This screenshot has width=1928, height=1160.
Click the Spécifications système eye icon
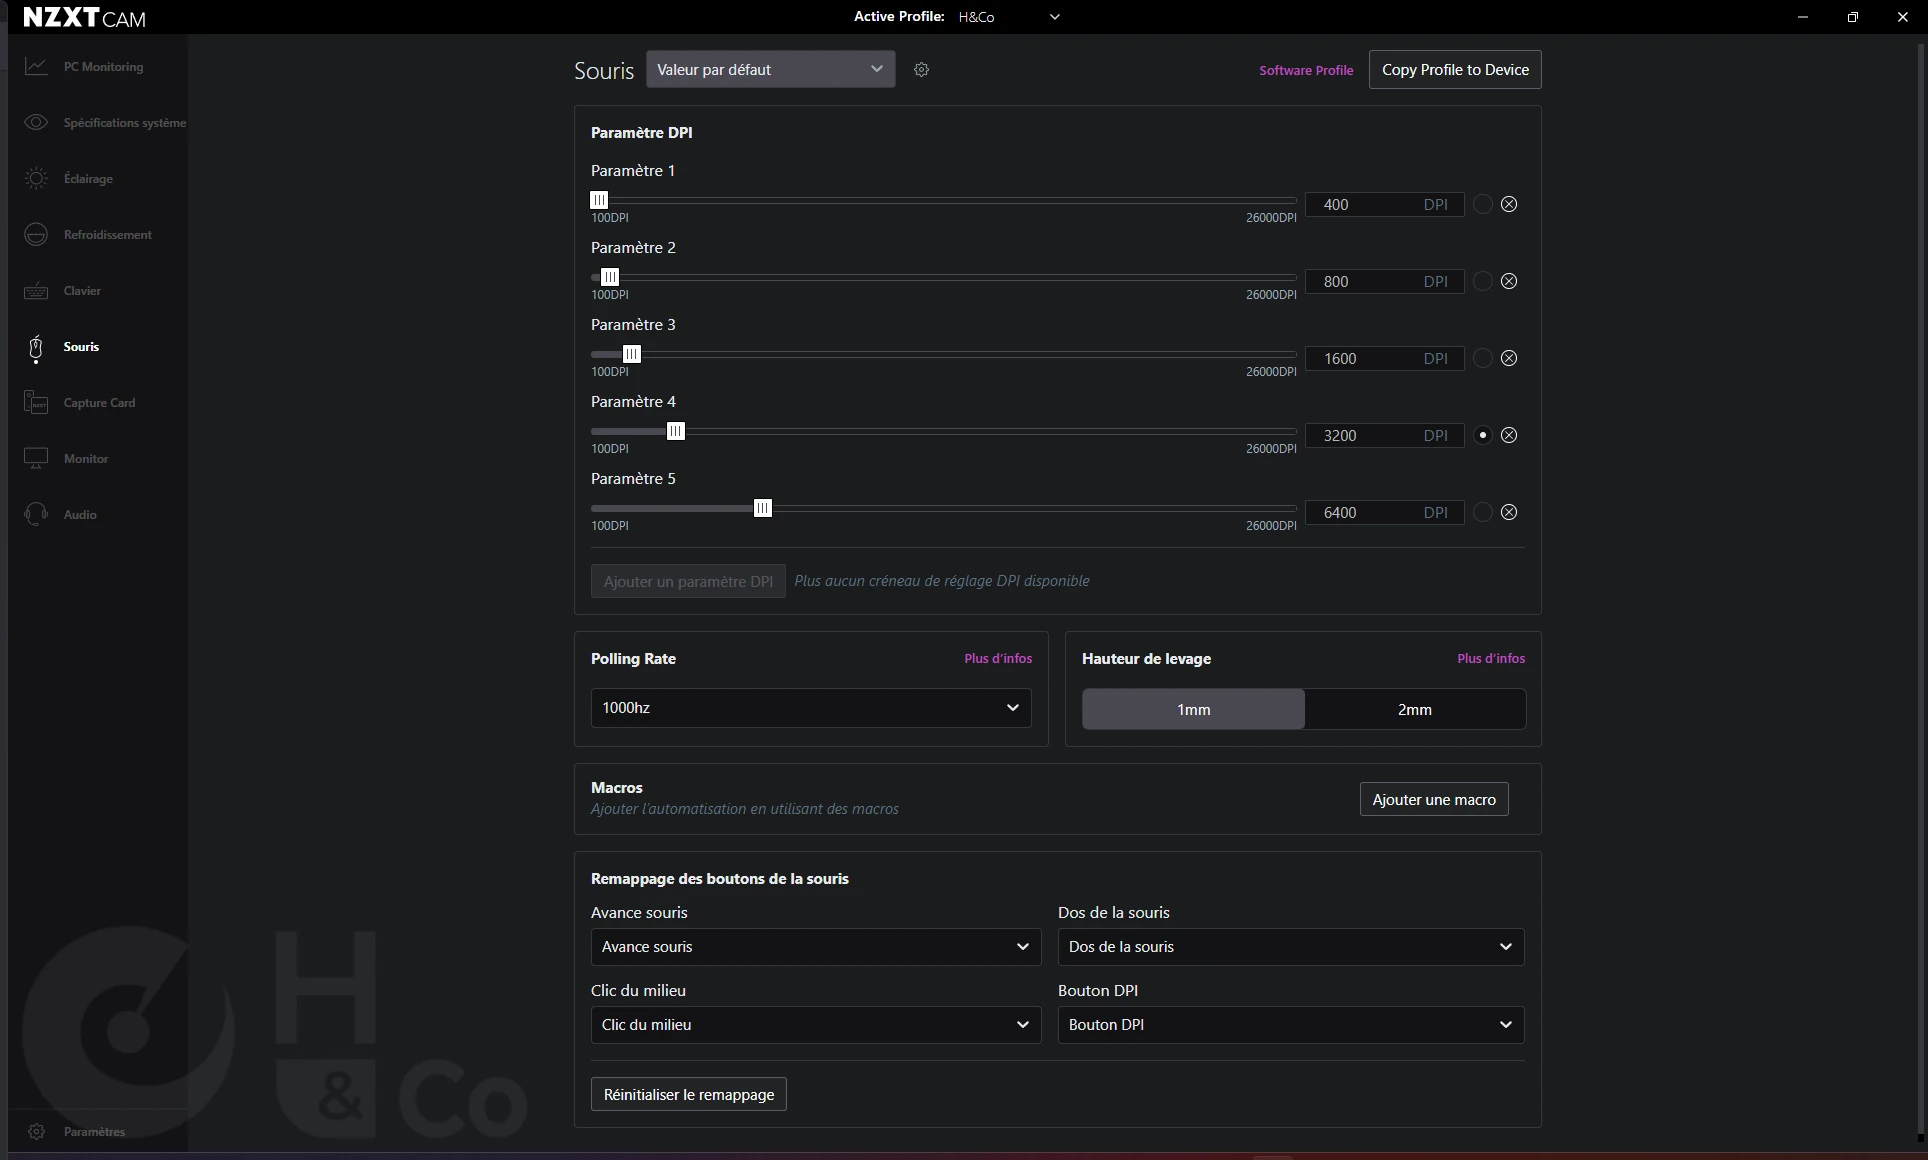[36, 122]
